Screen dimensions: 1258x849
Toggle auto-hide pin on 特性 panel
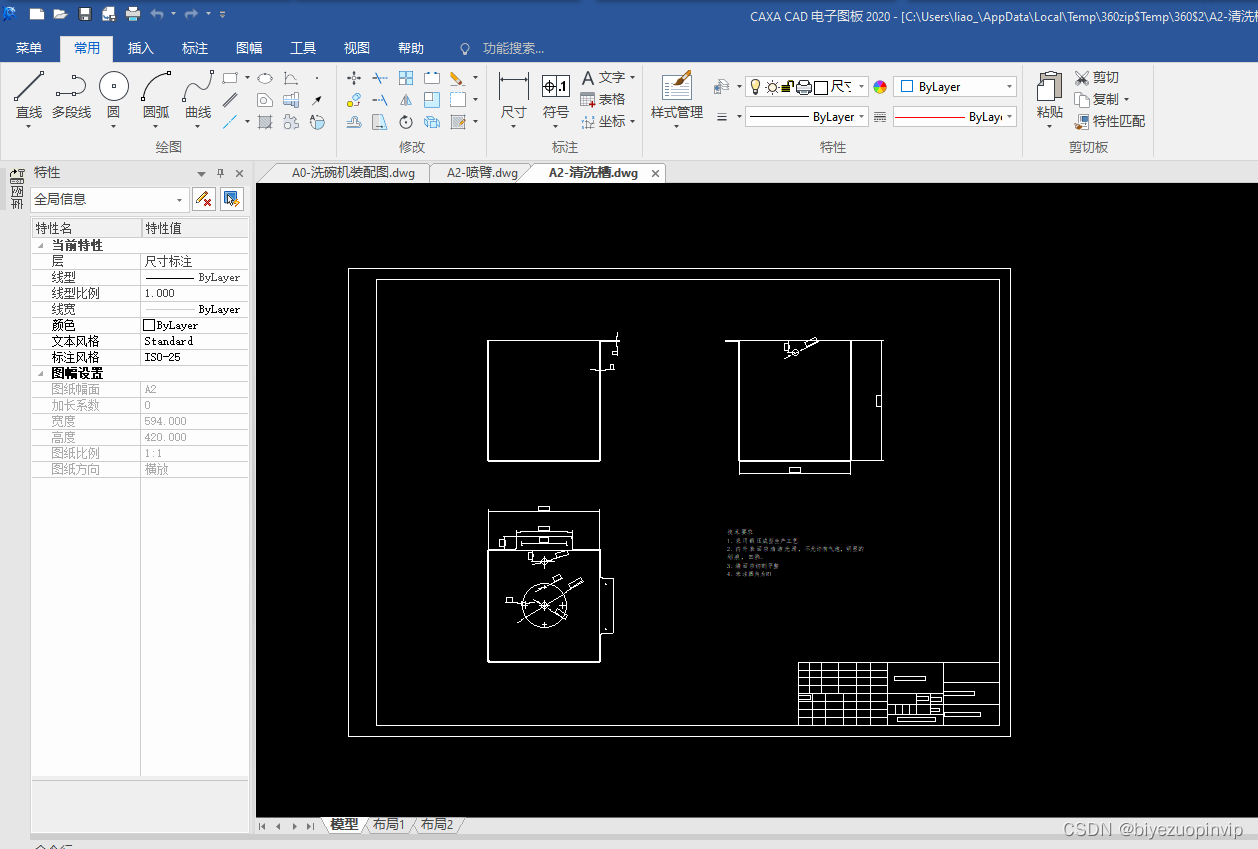tap(221, 173)
